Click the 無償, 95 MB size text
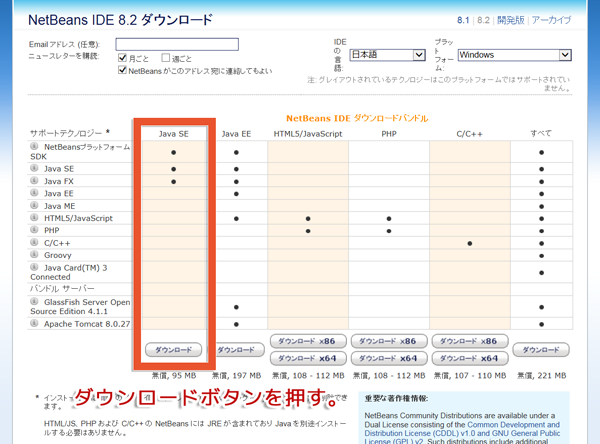This screenshot has width=600, height=444. click(174, 375)
